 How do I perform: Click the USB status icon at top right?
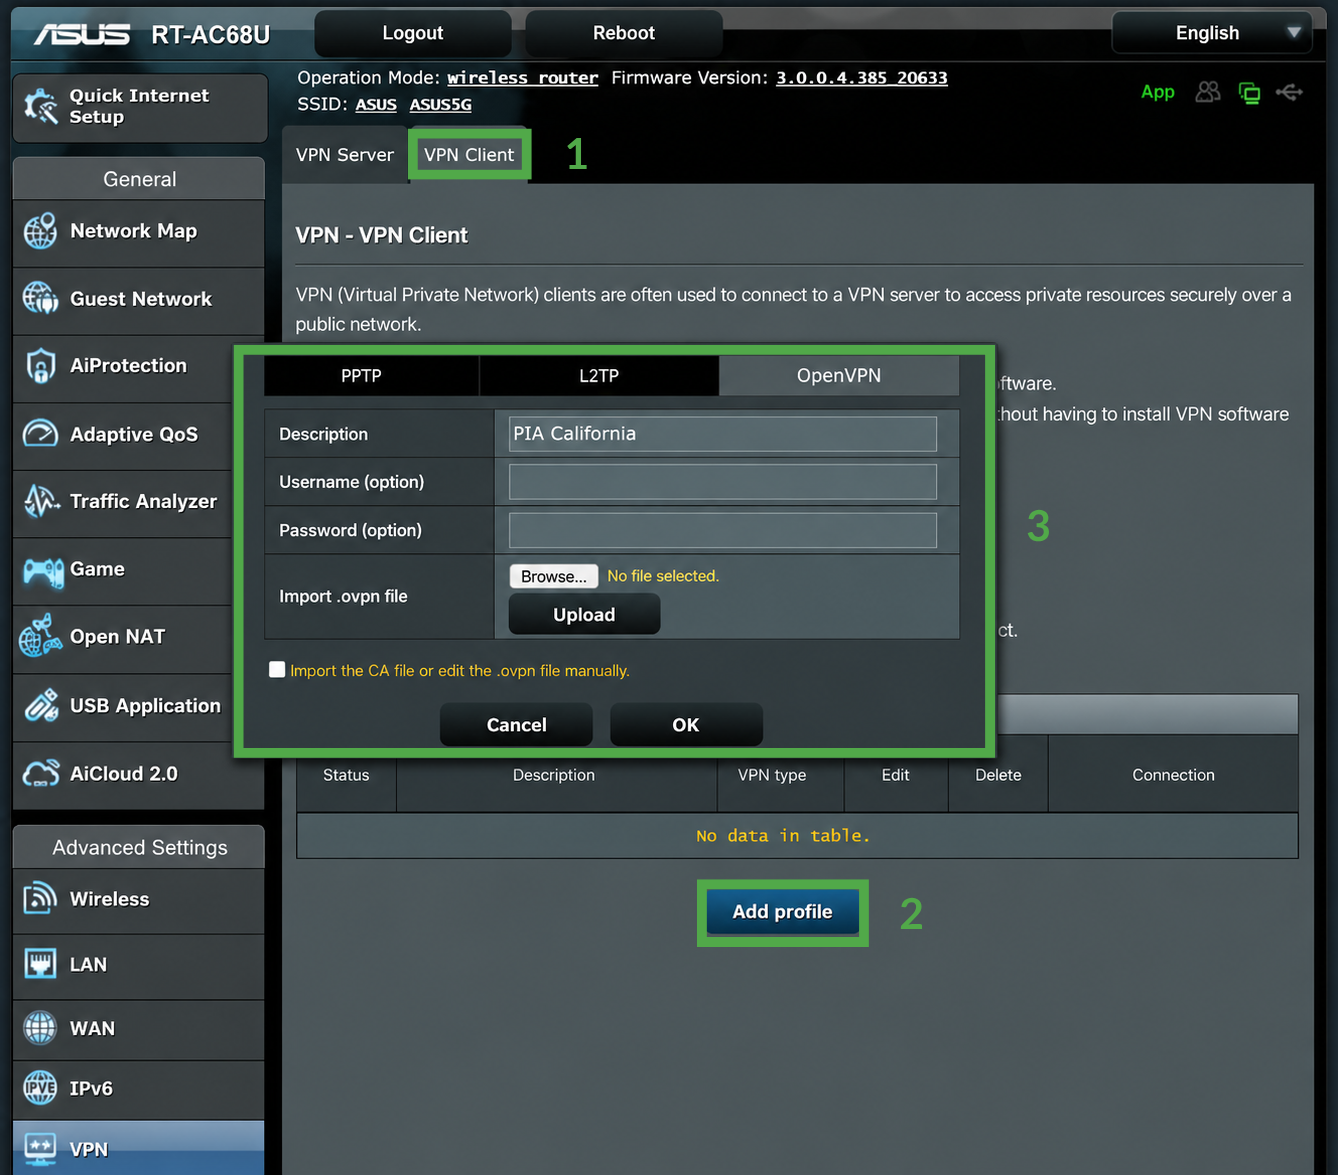(1289, 92)
